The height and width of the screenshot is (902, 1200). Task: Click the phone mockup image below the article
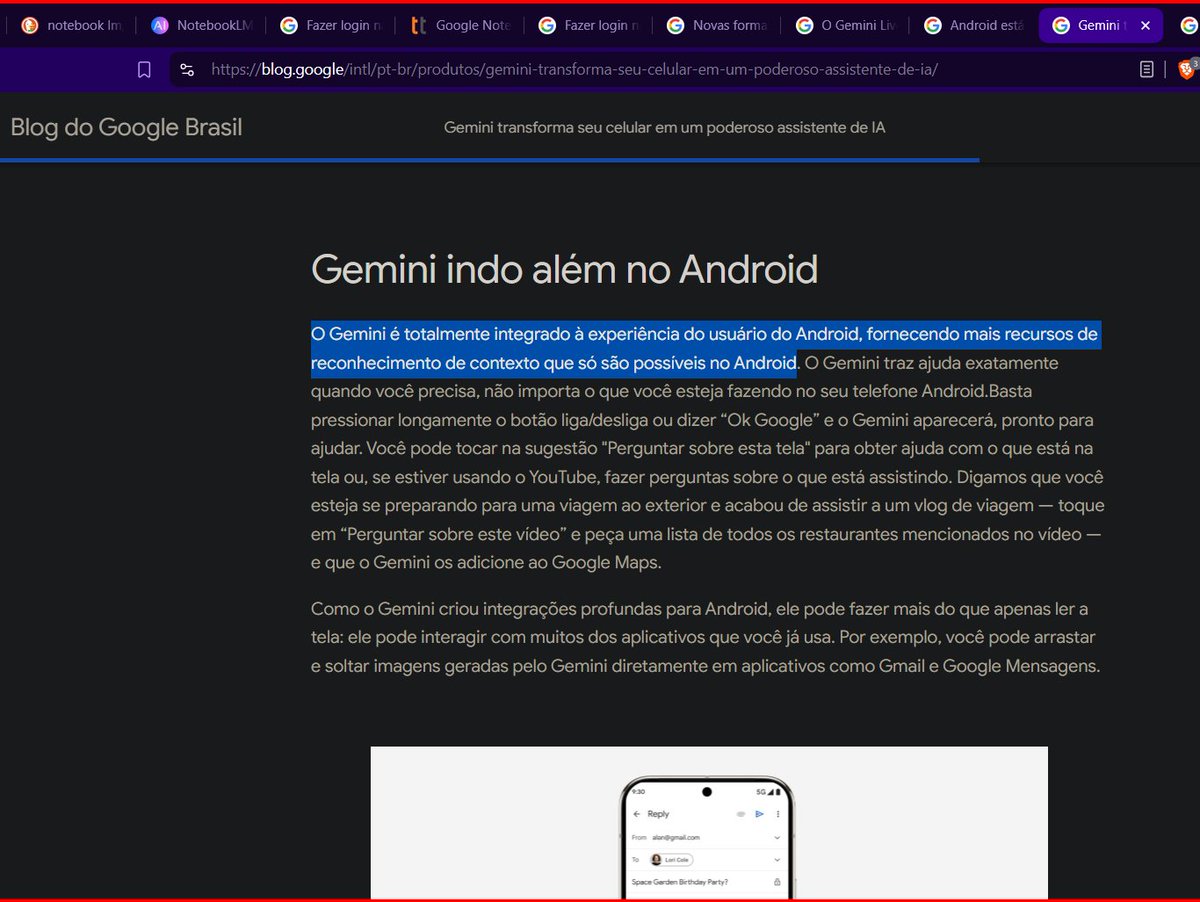709,823
